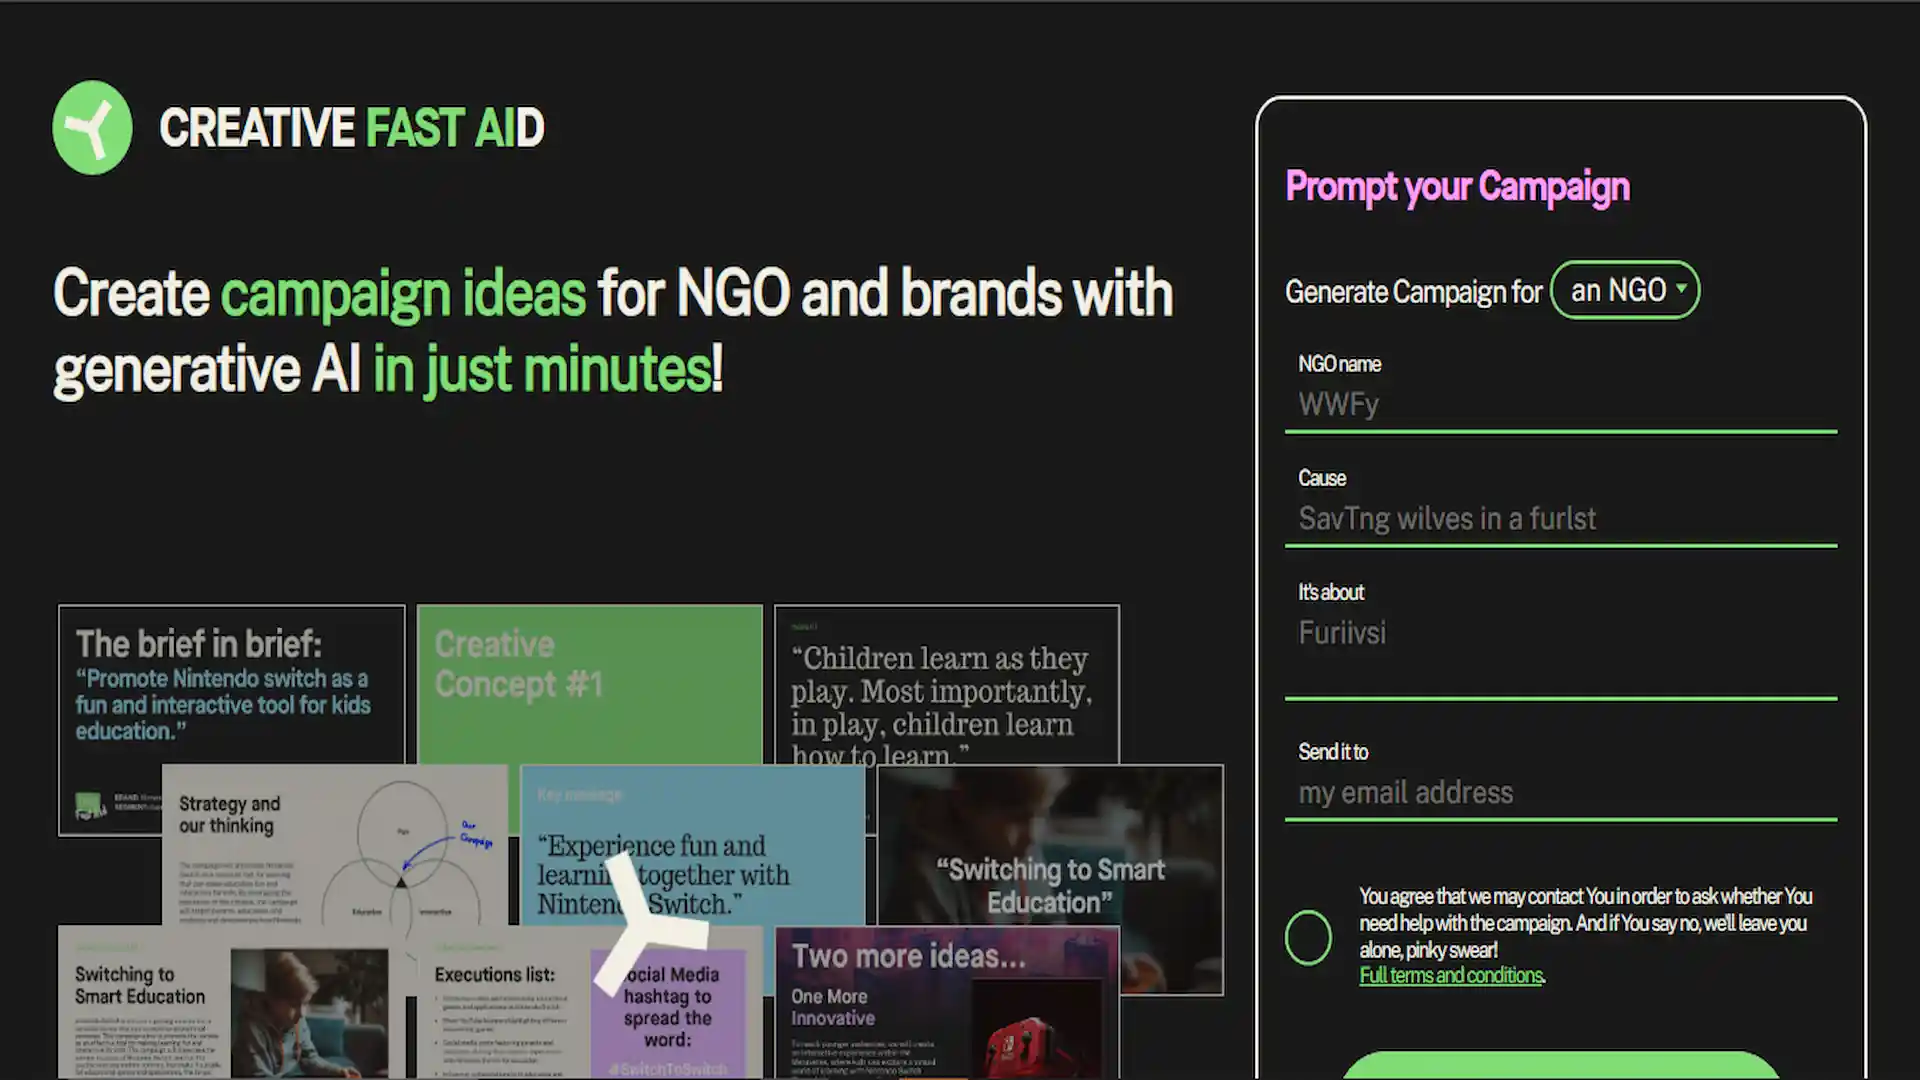
Task: Click the green Creative Fast Aid logo icon
Action: [x=92, y=128]
